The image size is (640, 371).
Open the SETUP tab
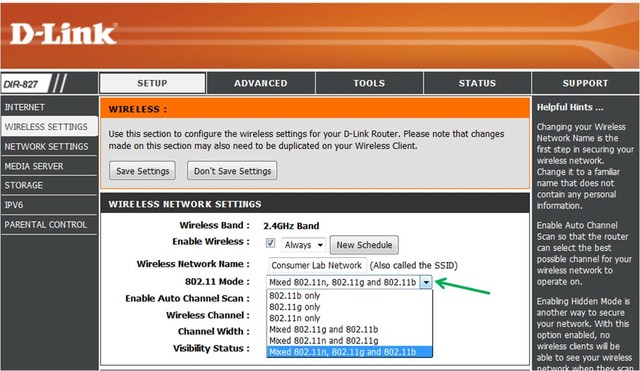[x=152, y=83]
